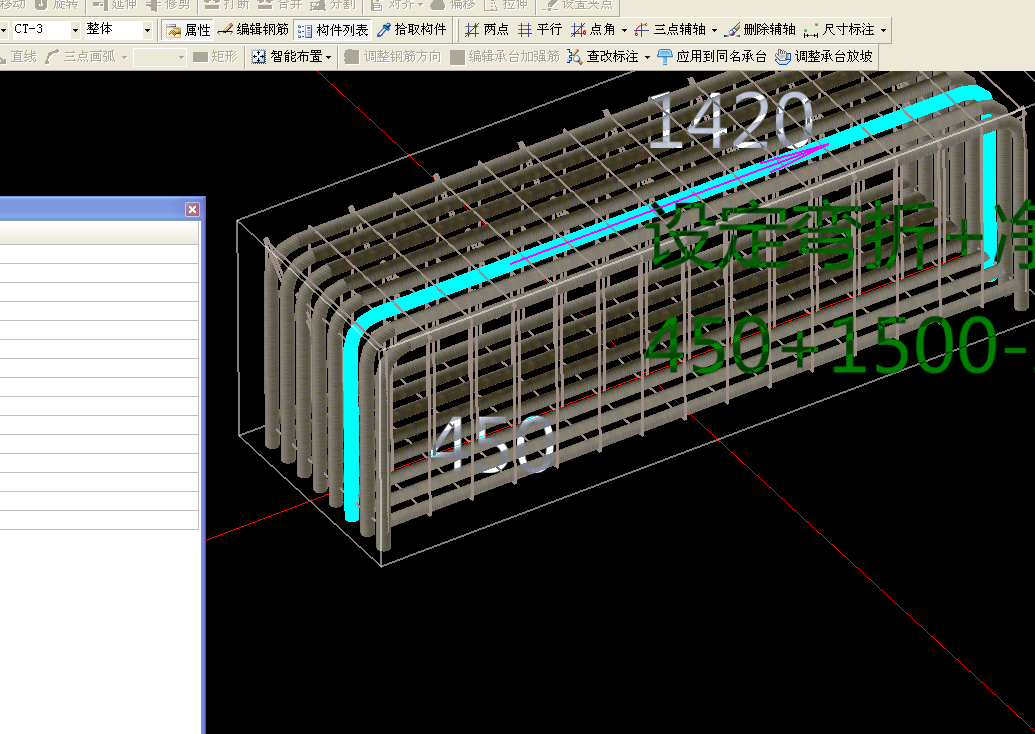Select the 三点画弧 three-point arc tool
The width and height of the screenshot is (1035, 734).
81,57
